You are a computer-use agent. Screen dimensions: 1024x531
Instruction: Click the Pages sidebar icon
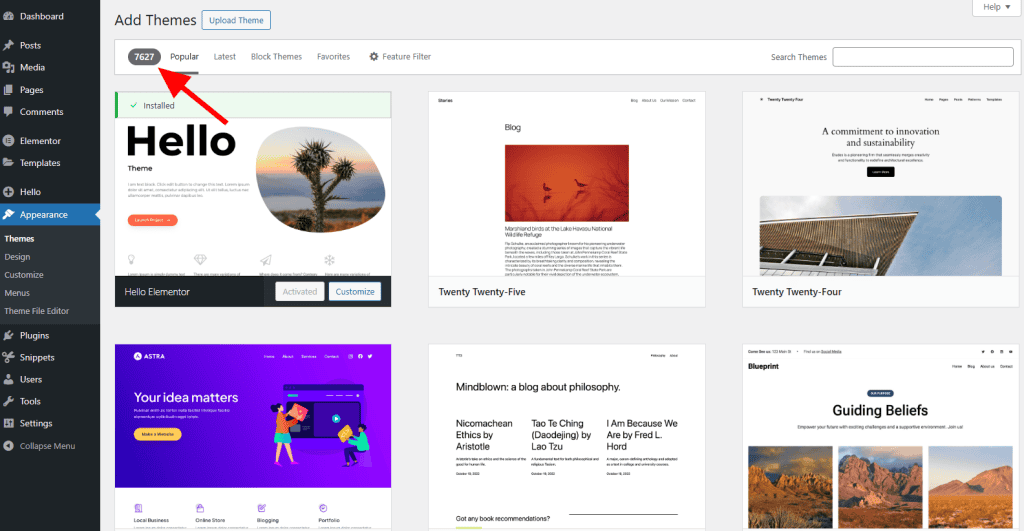[x=8, y=89]
